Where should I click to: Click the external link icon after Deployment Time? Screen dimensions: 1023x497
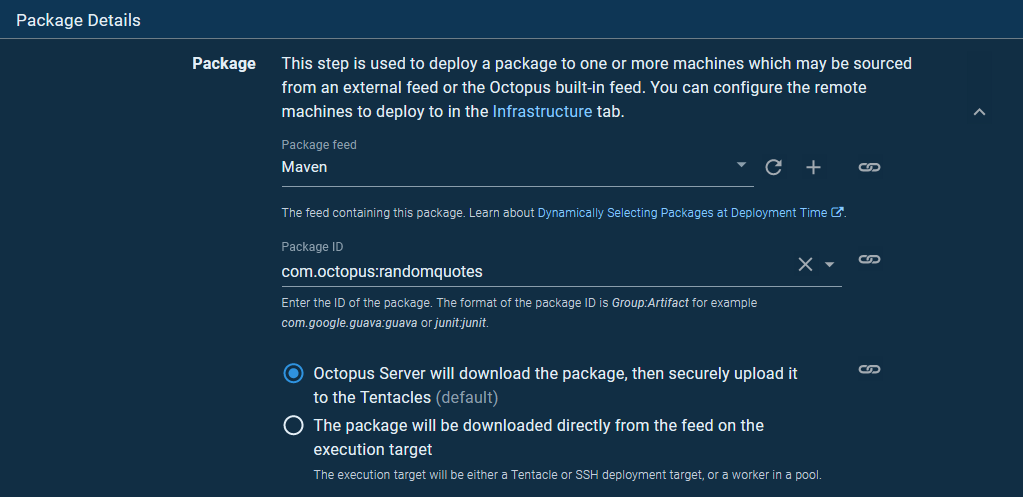point(838,212)
